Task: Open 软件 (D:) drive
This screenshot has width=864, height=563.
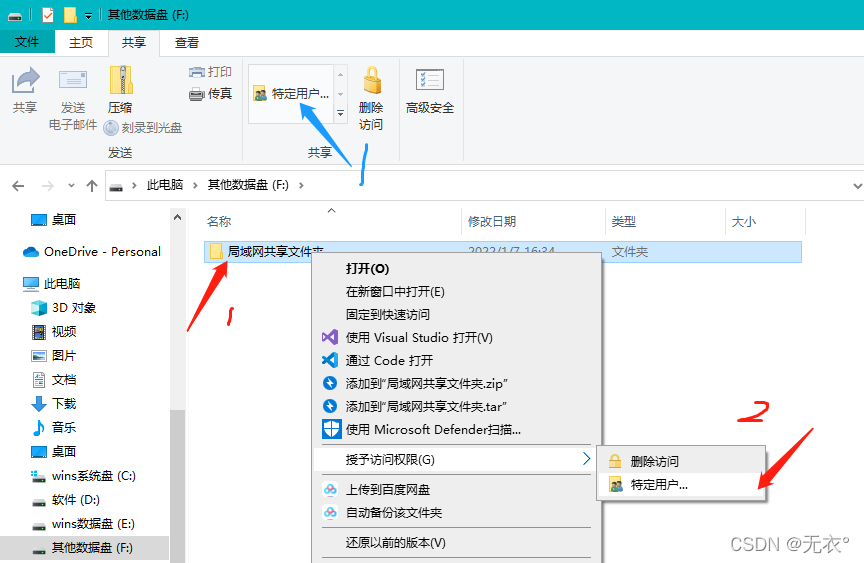Action: point(66,500)
